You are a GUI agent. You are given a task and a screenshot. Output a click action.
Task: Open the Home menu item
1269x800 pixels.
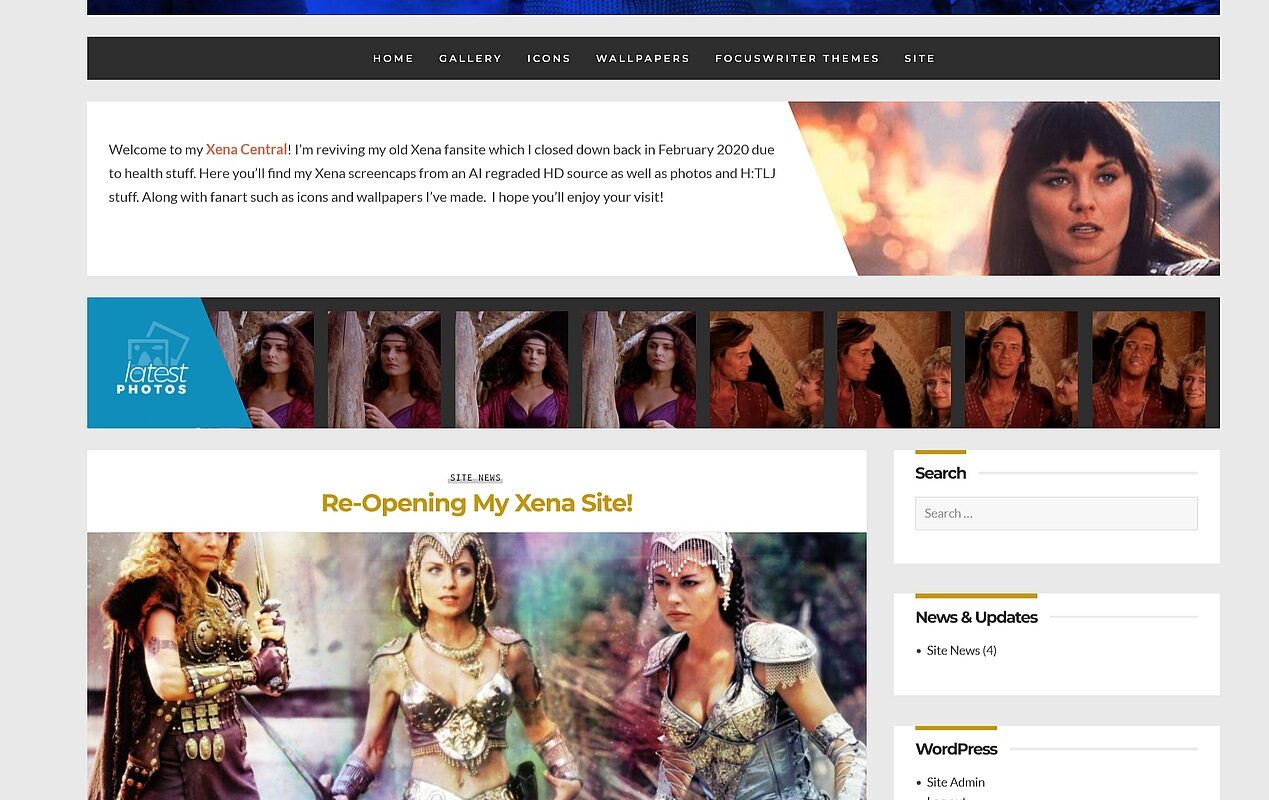coord(393,59)
